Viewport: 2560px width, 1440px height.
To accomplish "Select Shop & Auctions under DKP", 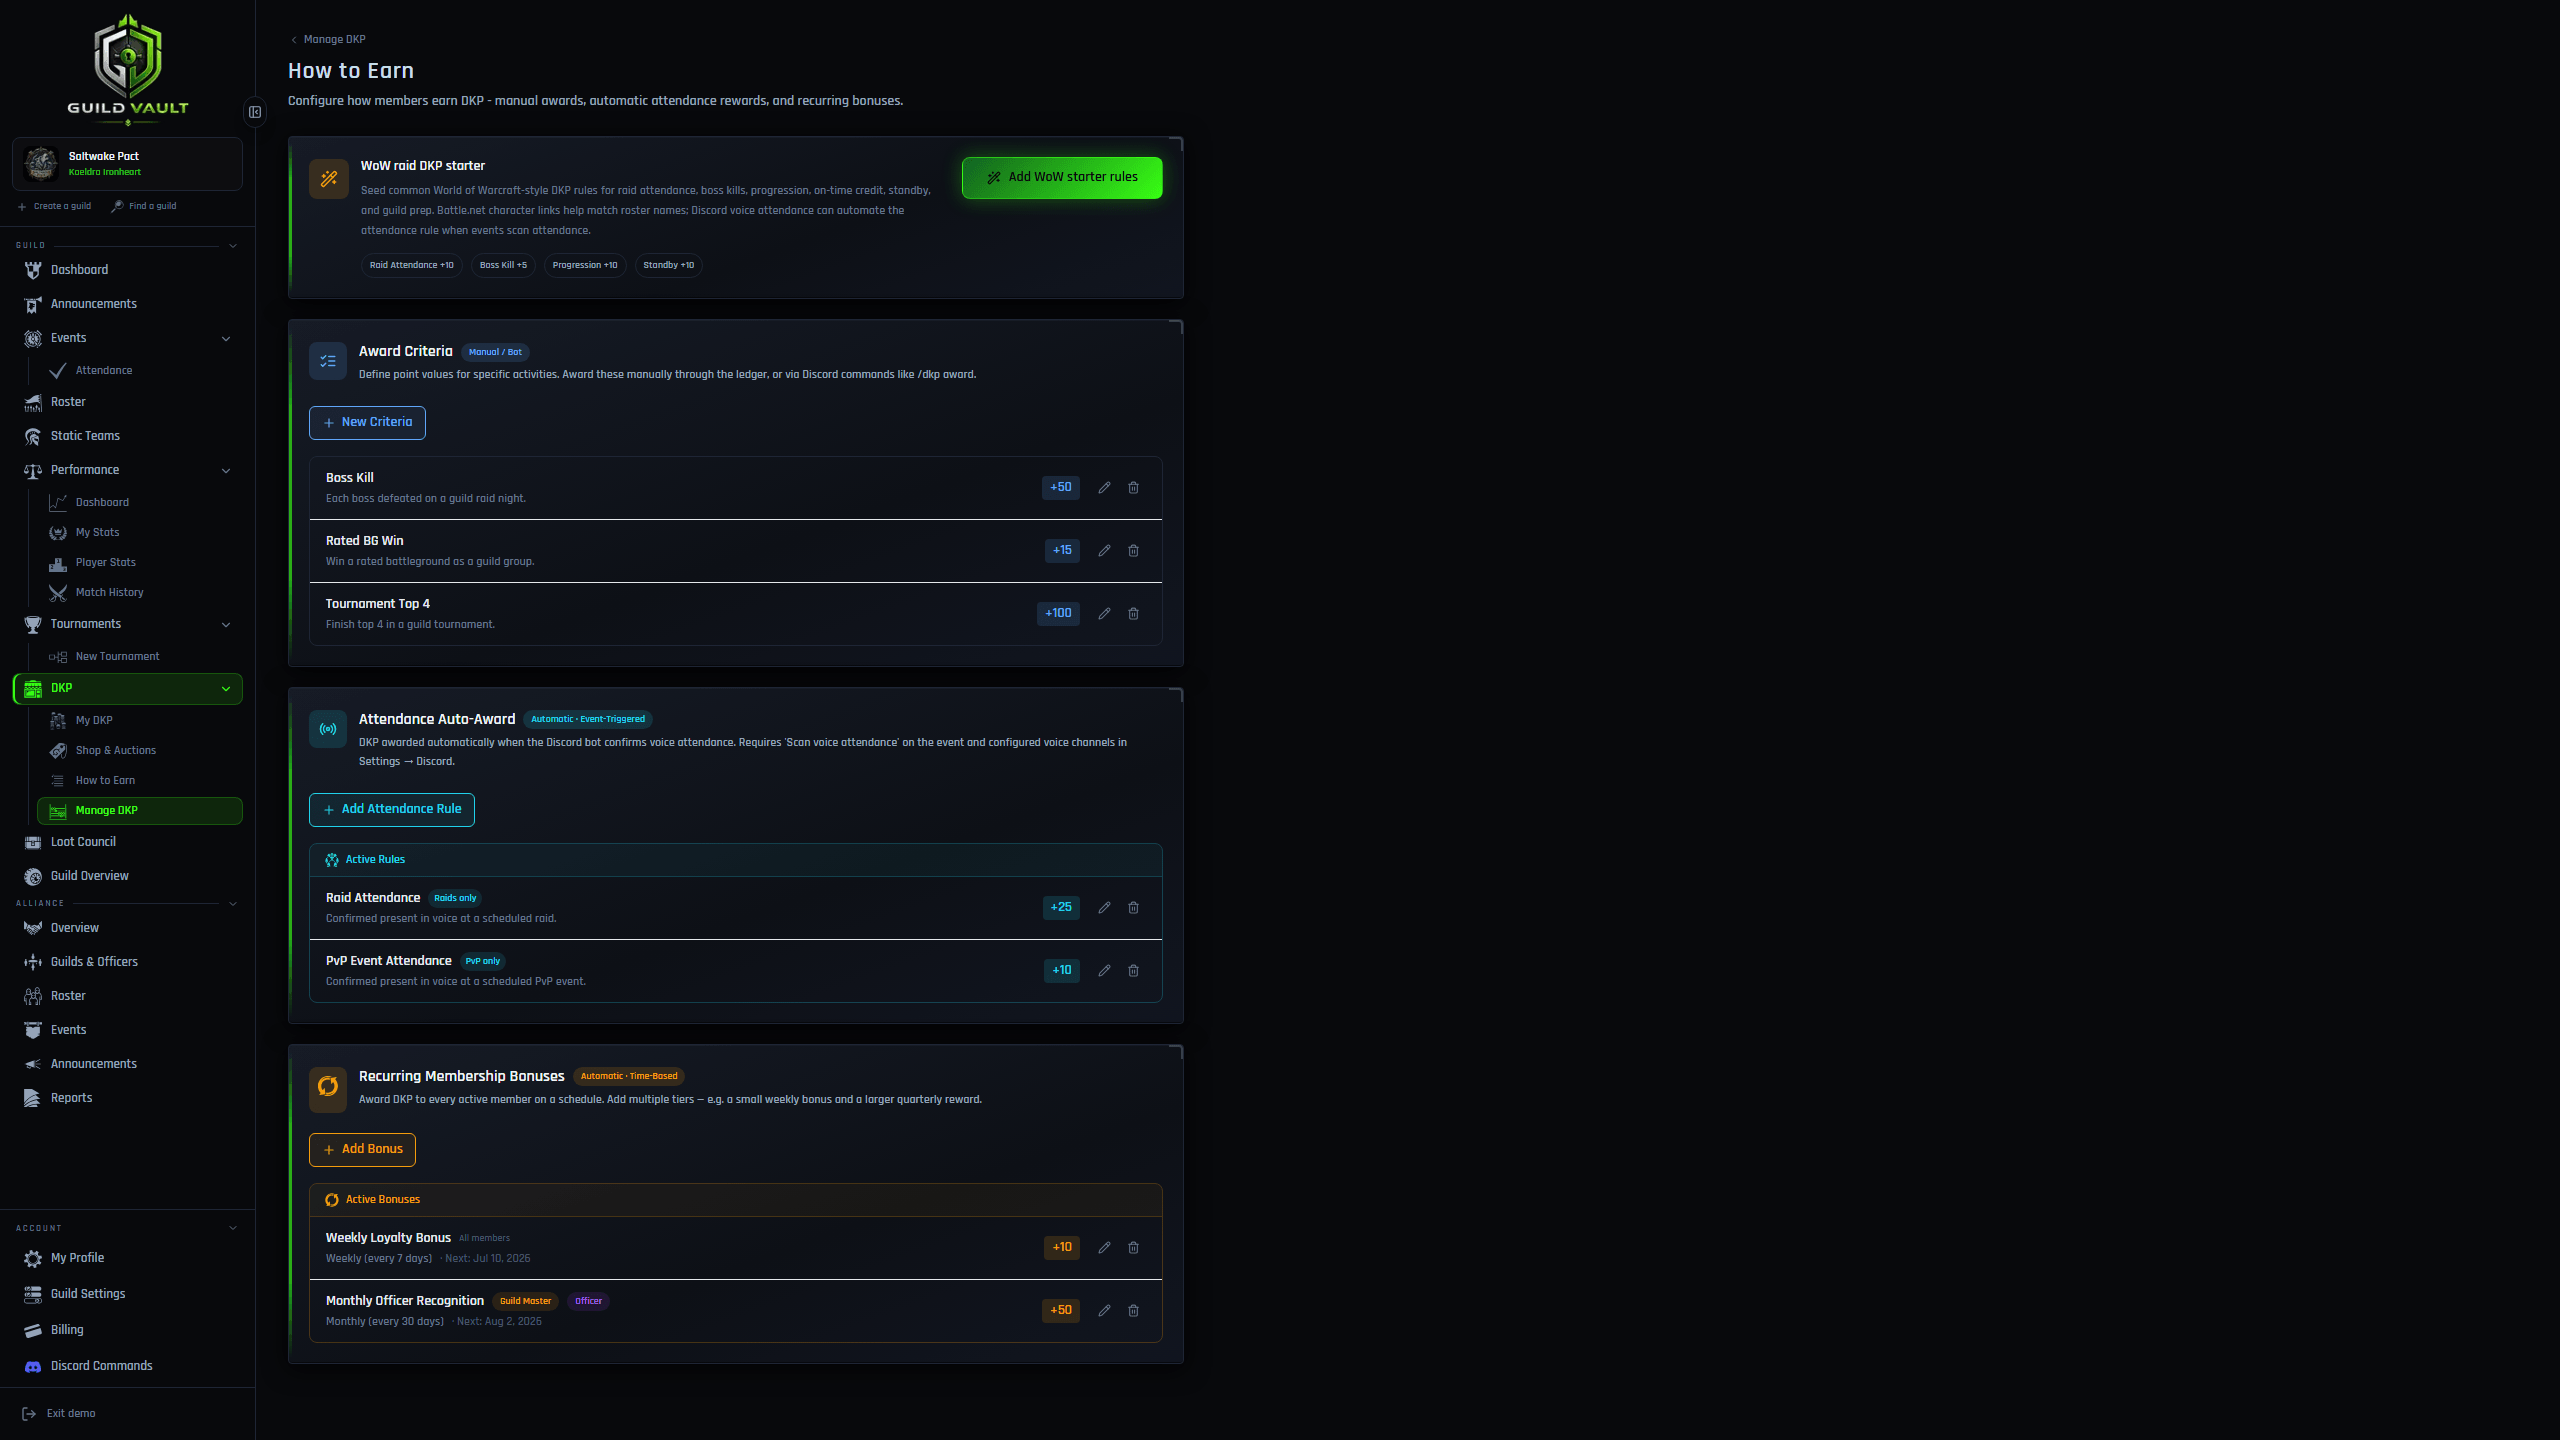I will click(140, 751).
